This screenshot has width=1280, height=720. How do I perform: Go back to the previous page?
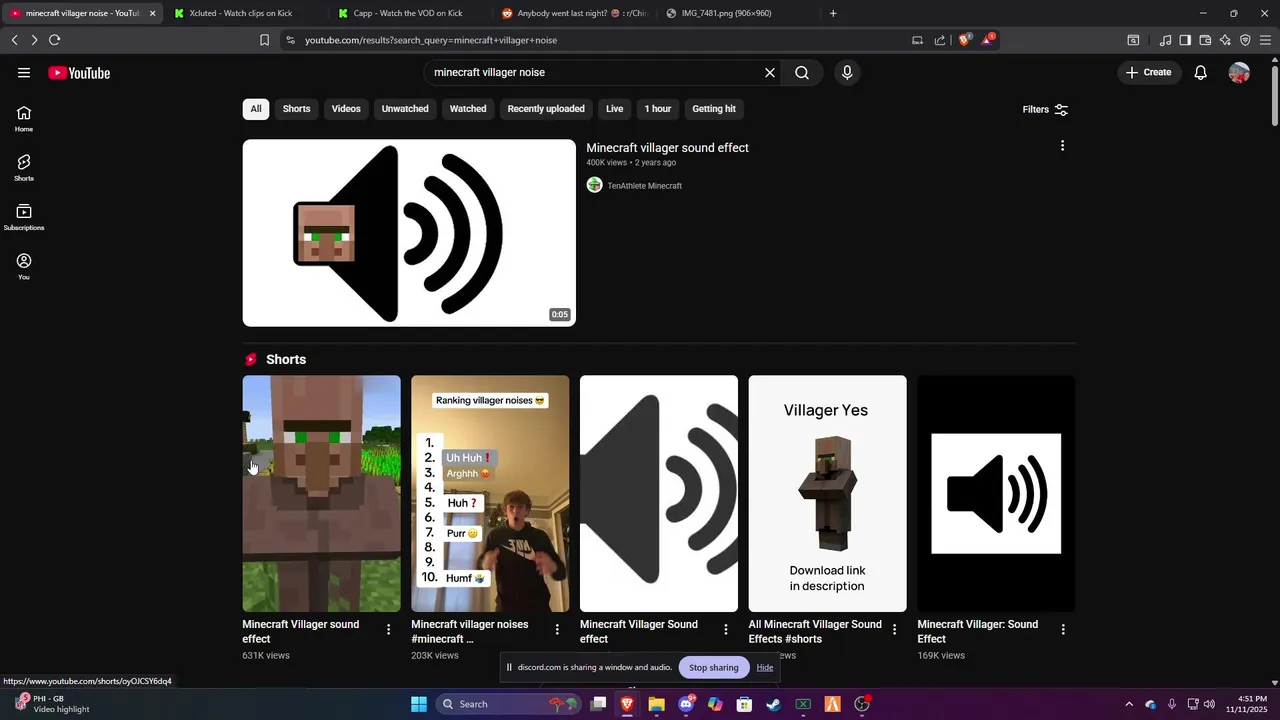point(14,40)
